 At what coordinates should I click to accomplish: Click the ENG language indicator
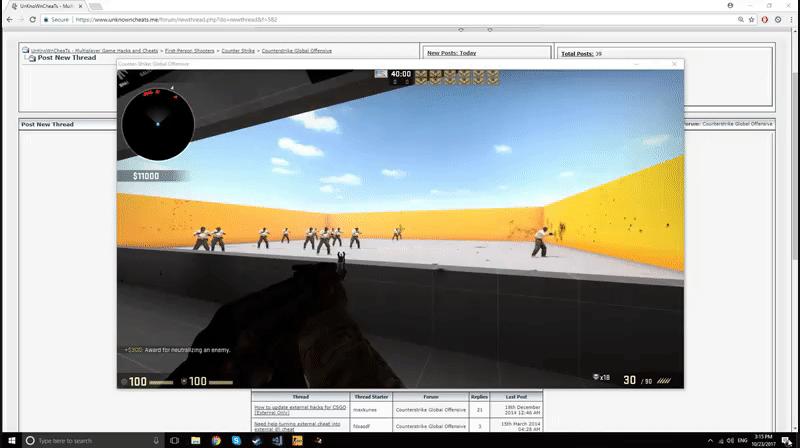point(742,440)
